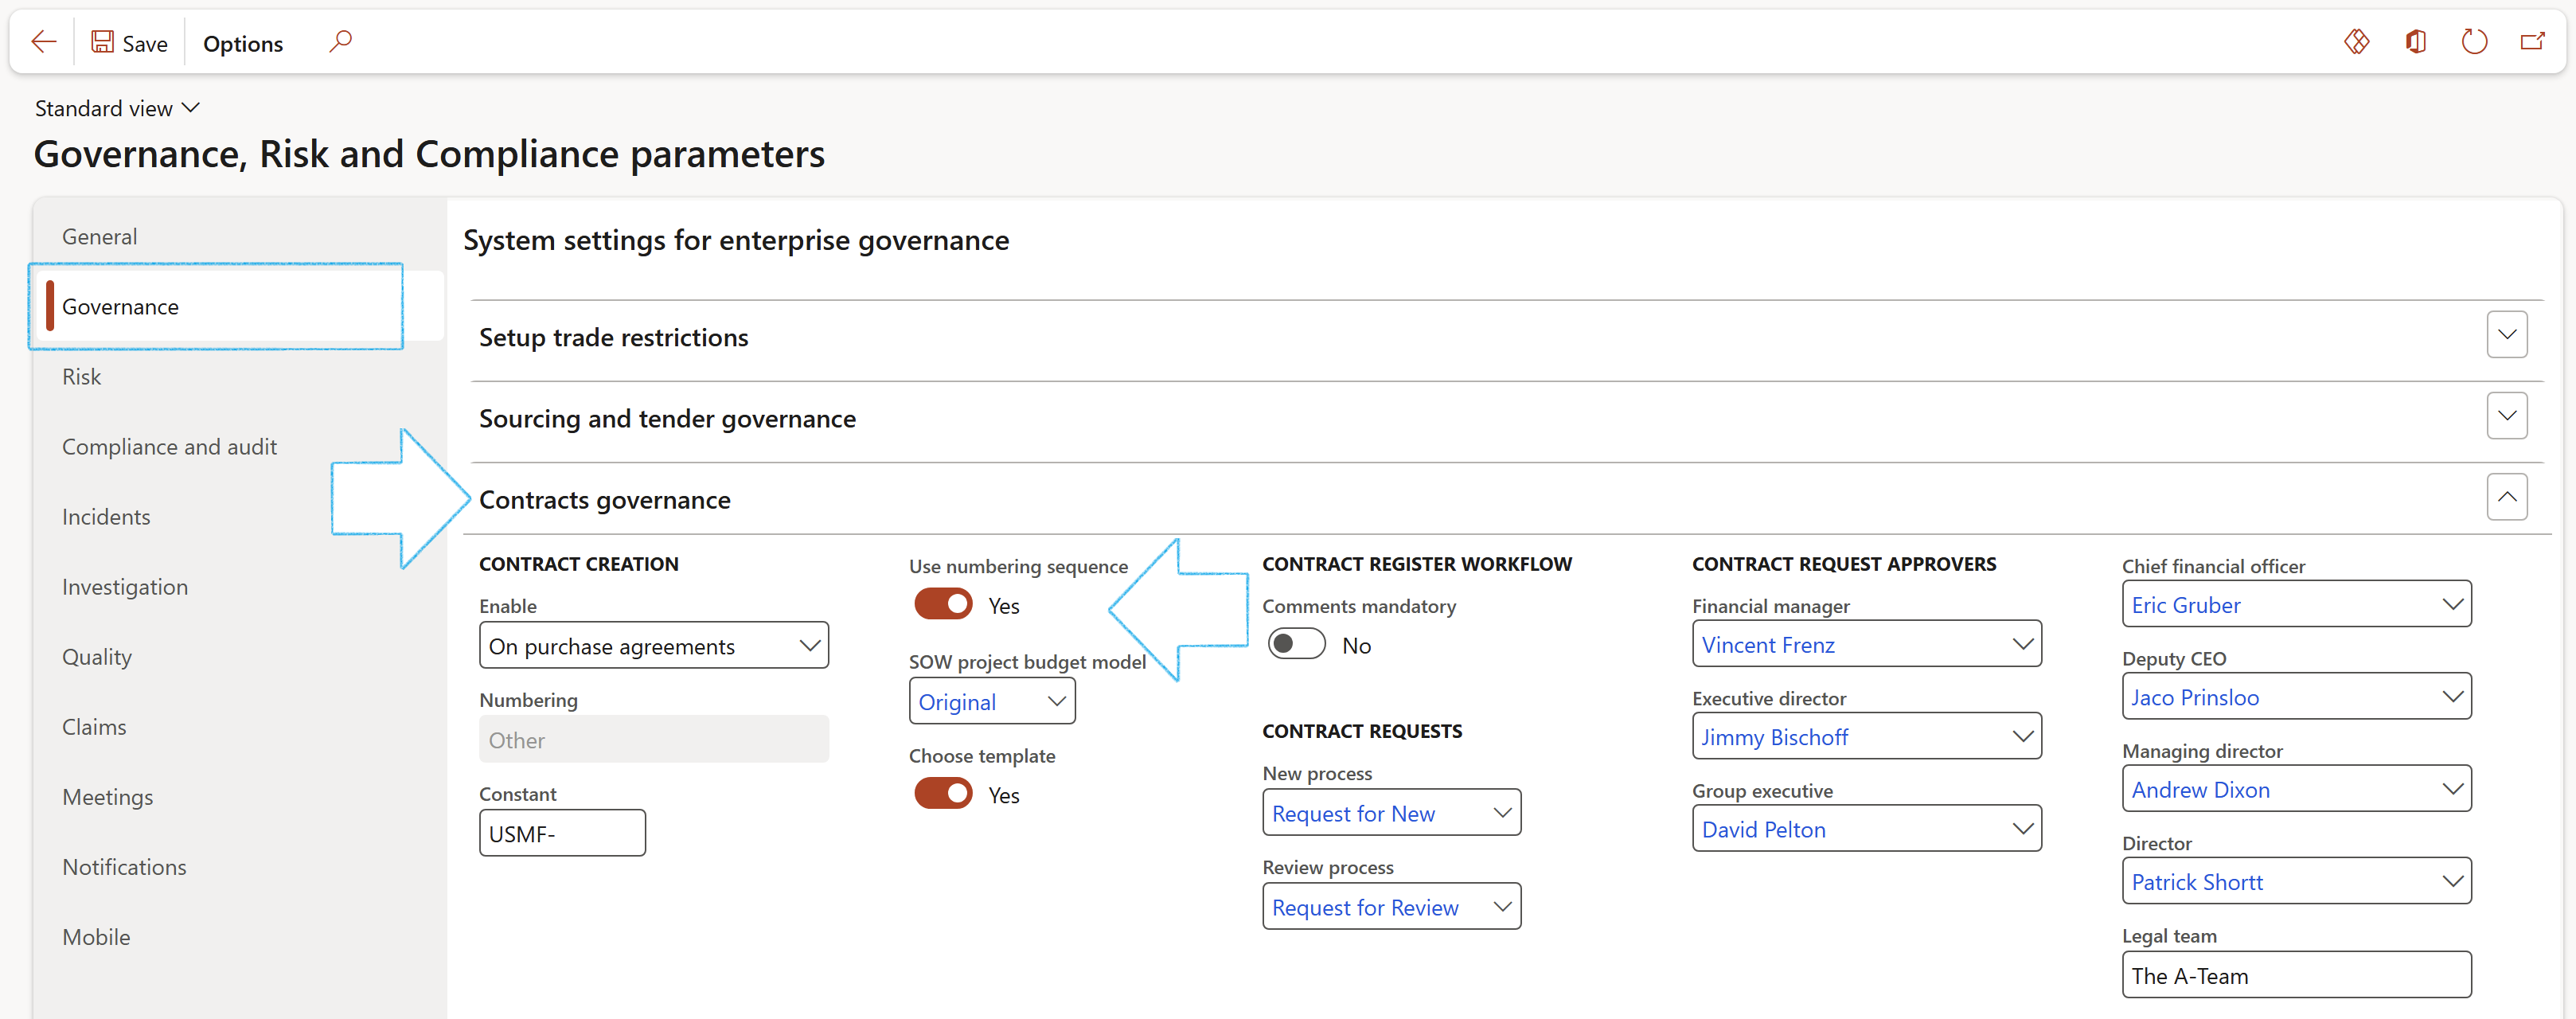The width and height of the screenshot is (2576, 1019).
Task: Open the New process dropdown
Action: tap(1391, 813)
